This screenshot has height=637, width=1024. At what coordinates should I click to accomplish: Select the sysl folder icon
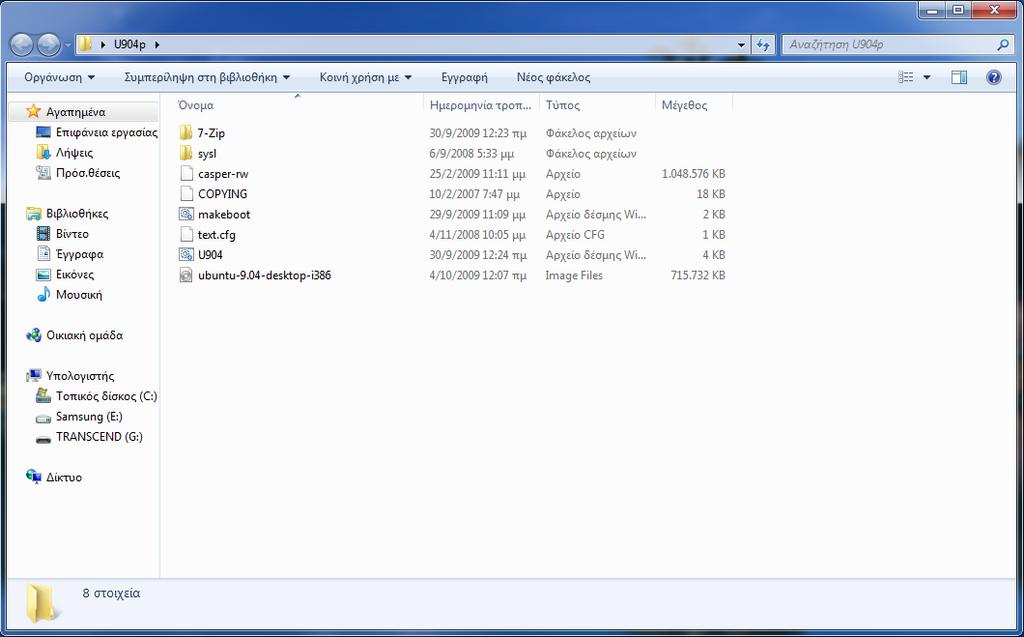point(186,154)
